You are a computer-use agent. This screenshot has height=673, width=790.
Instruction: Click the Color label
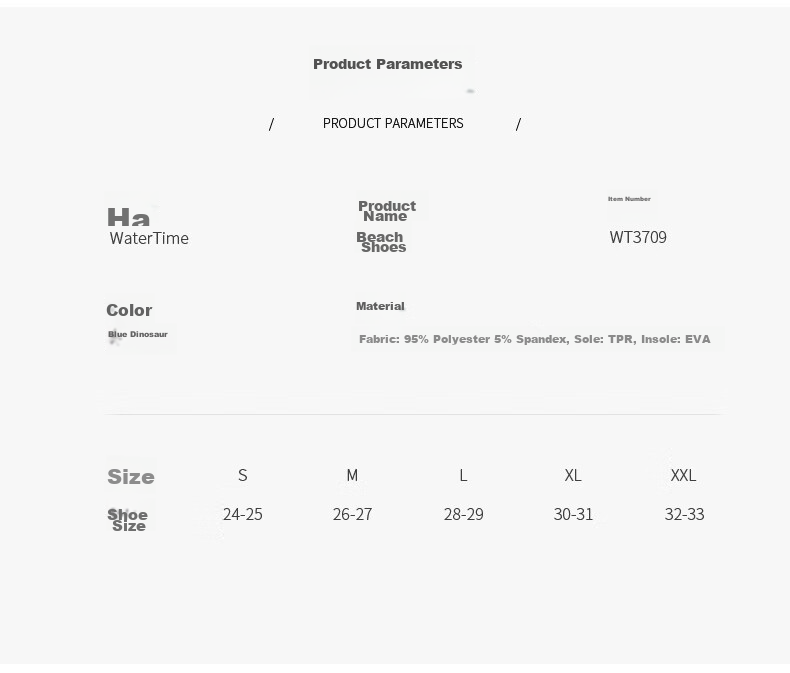point(129,310)
